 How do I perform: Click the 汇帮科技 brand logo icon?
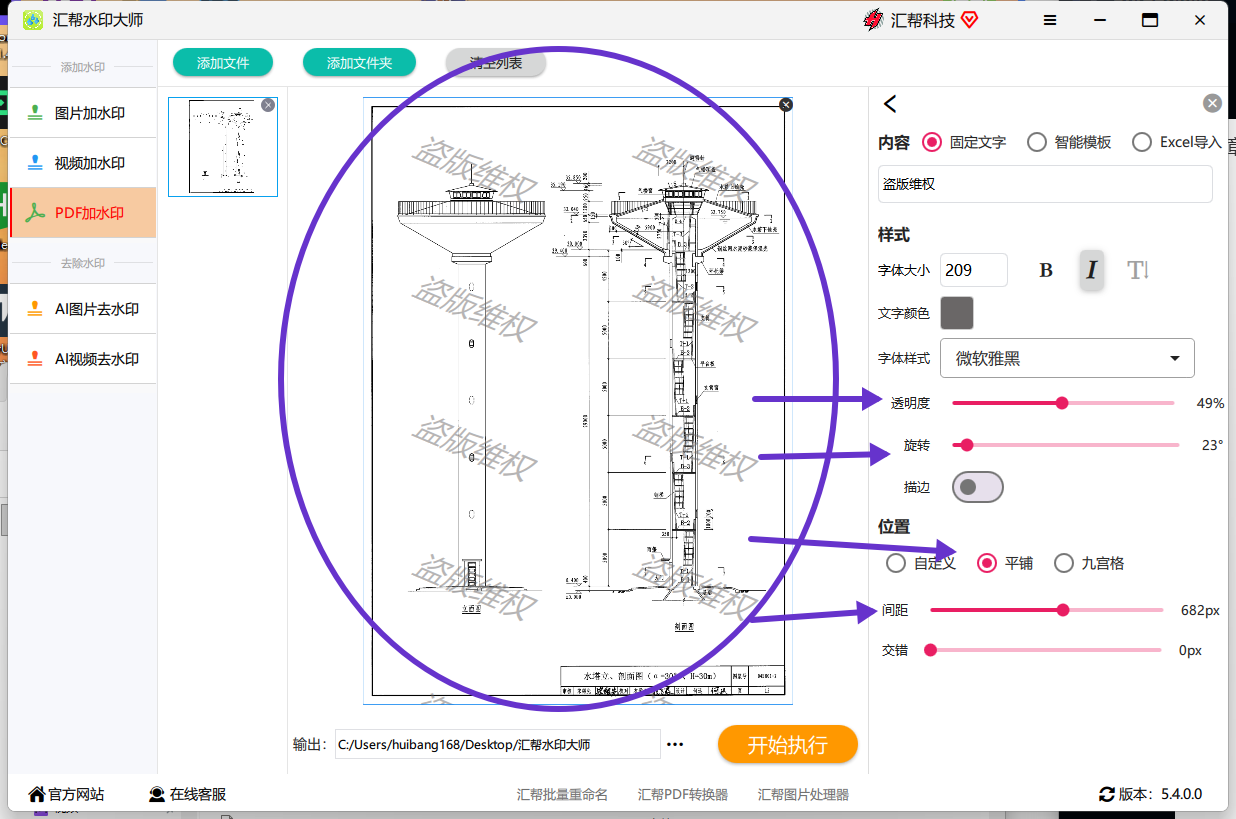pos(873,20)
